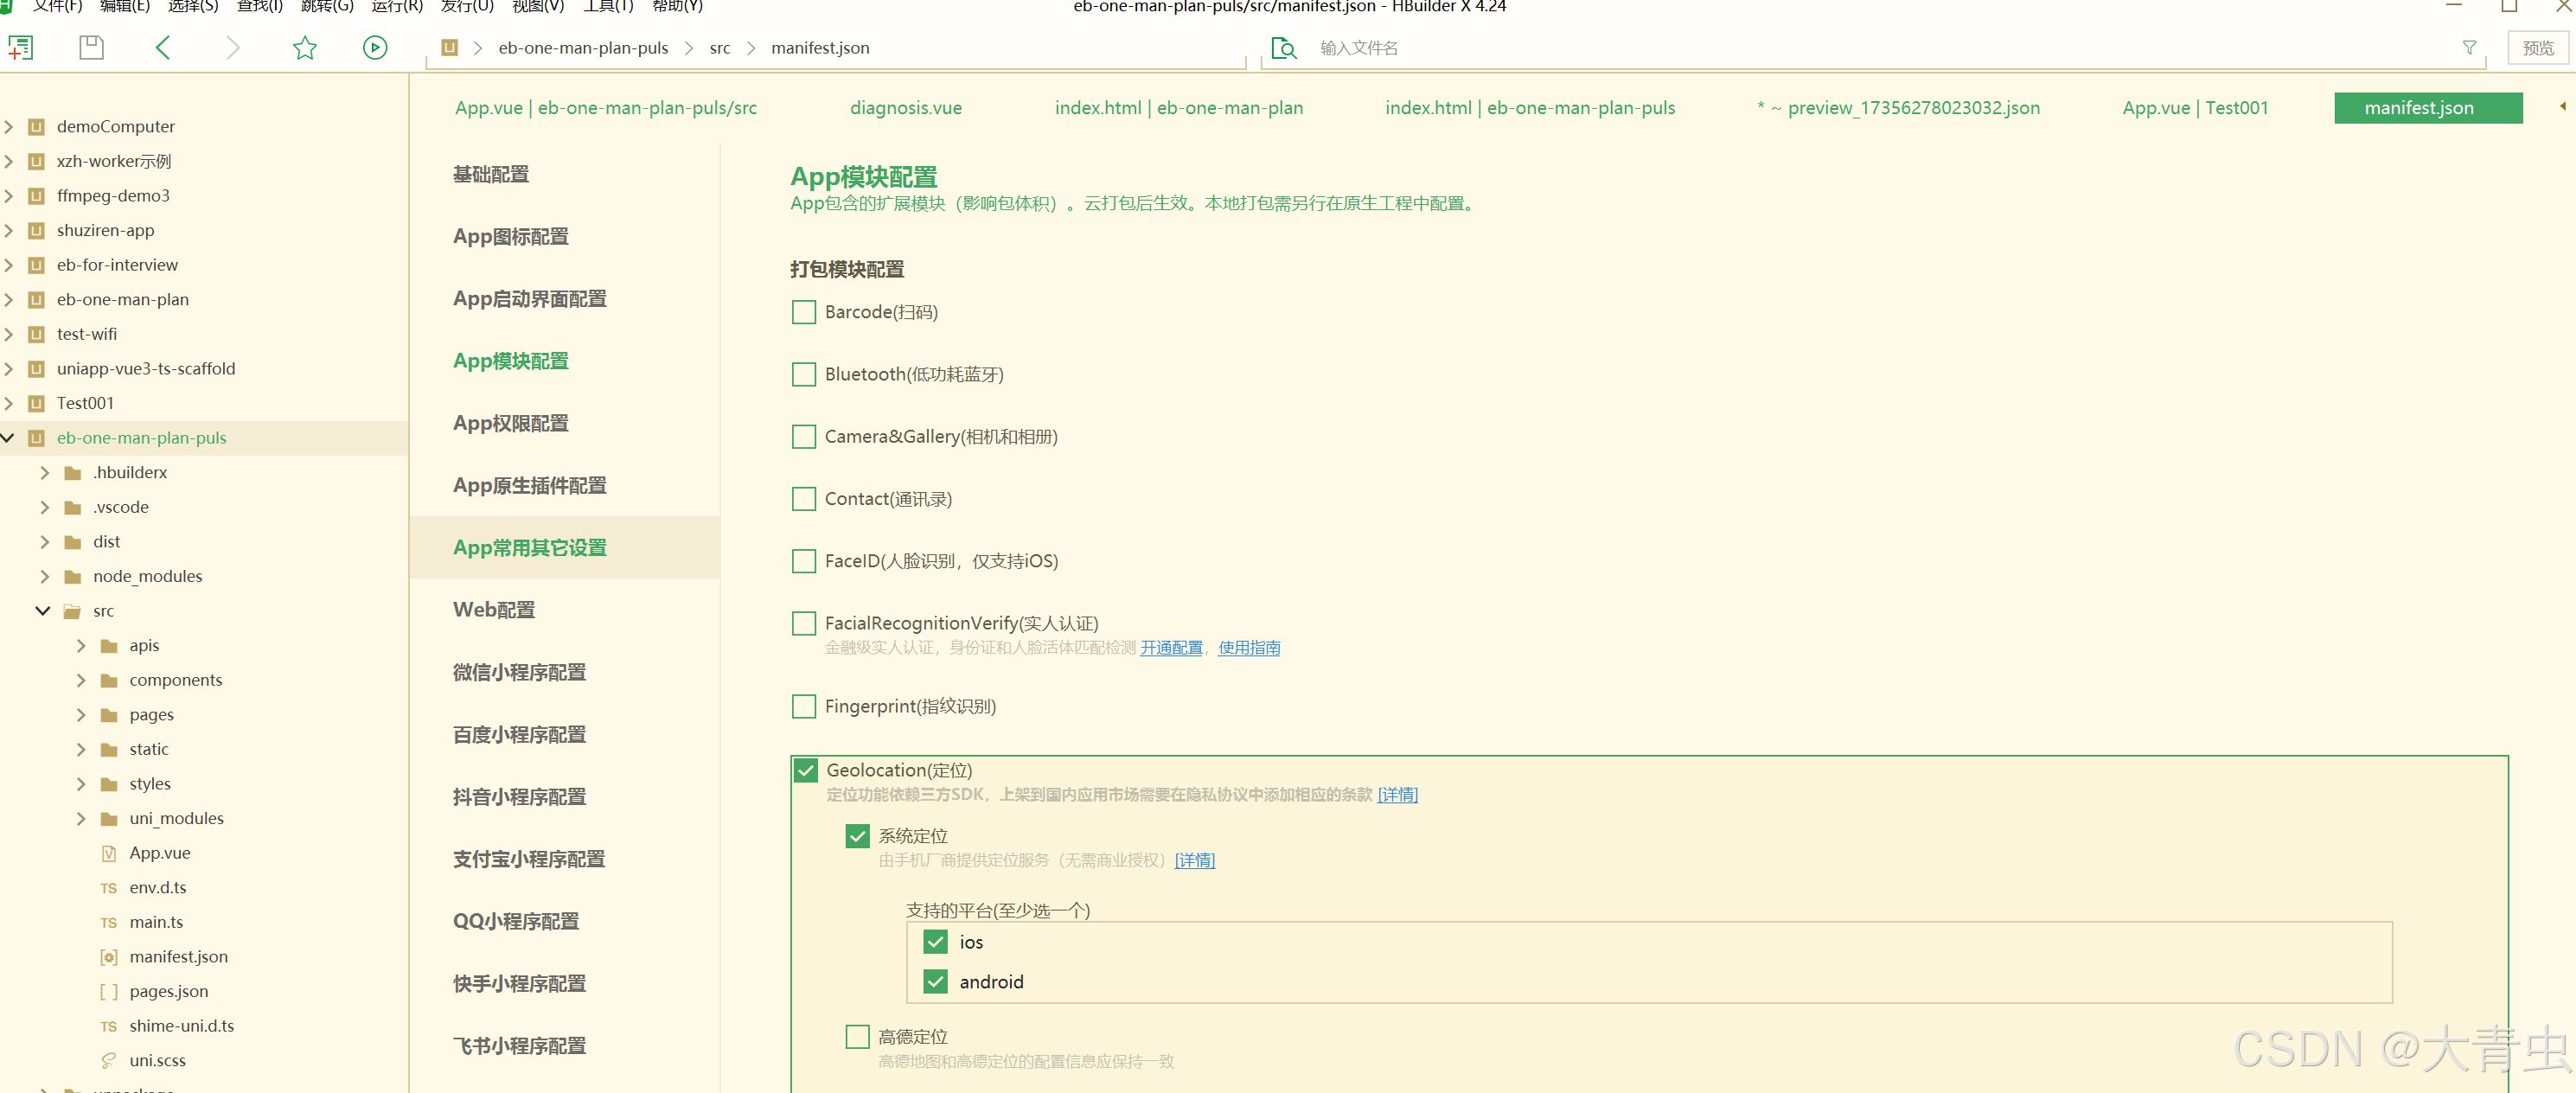The image size is (2576, 1093).
Task: Select App权限配置 in the settings list
Action: [x=513, y=423]
